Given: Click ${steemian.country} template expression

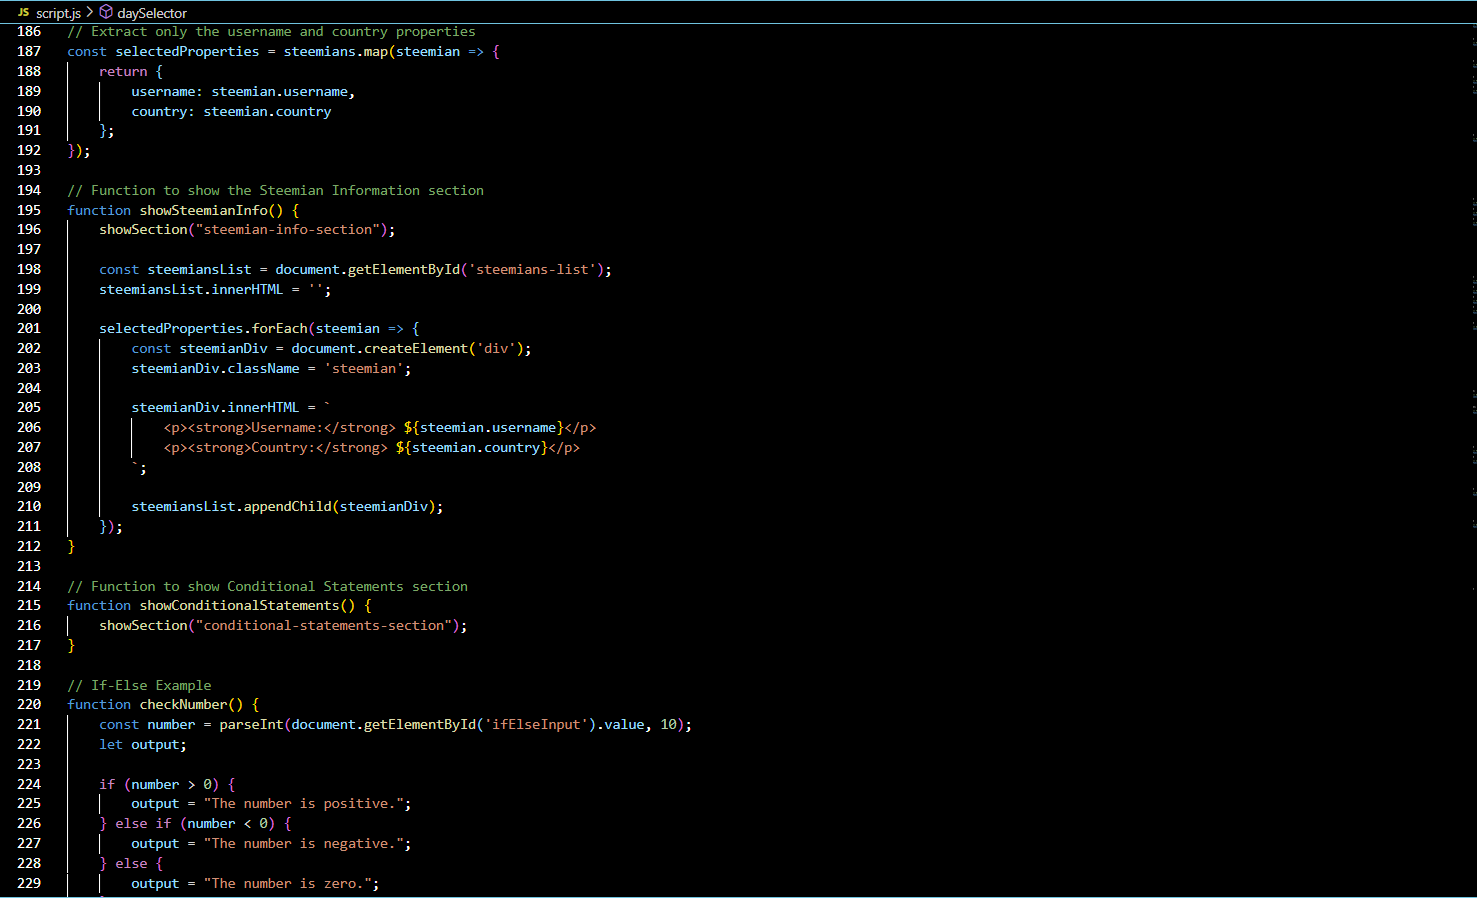Looking at the screenshot, I should pyautogui.click(x=471, y=447).
